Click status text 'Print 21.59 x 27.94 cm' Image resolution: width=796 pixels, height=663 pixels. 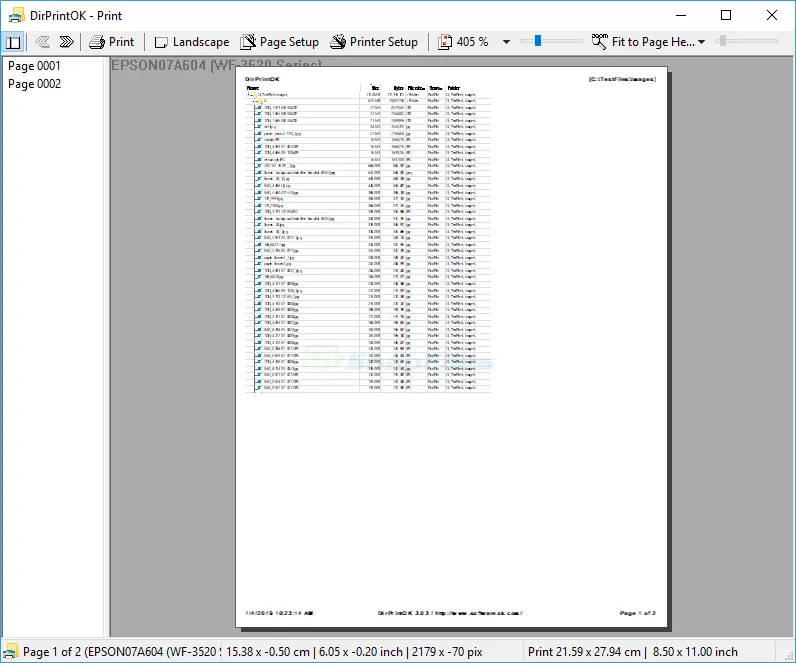click(584, 652)
